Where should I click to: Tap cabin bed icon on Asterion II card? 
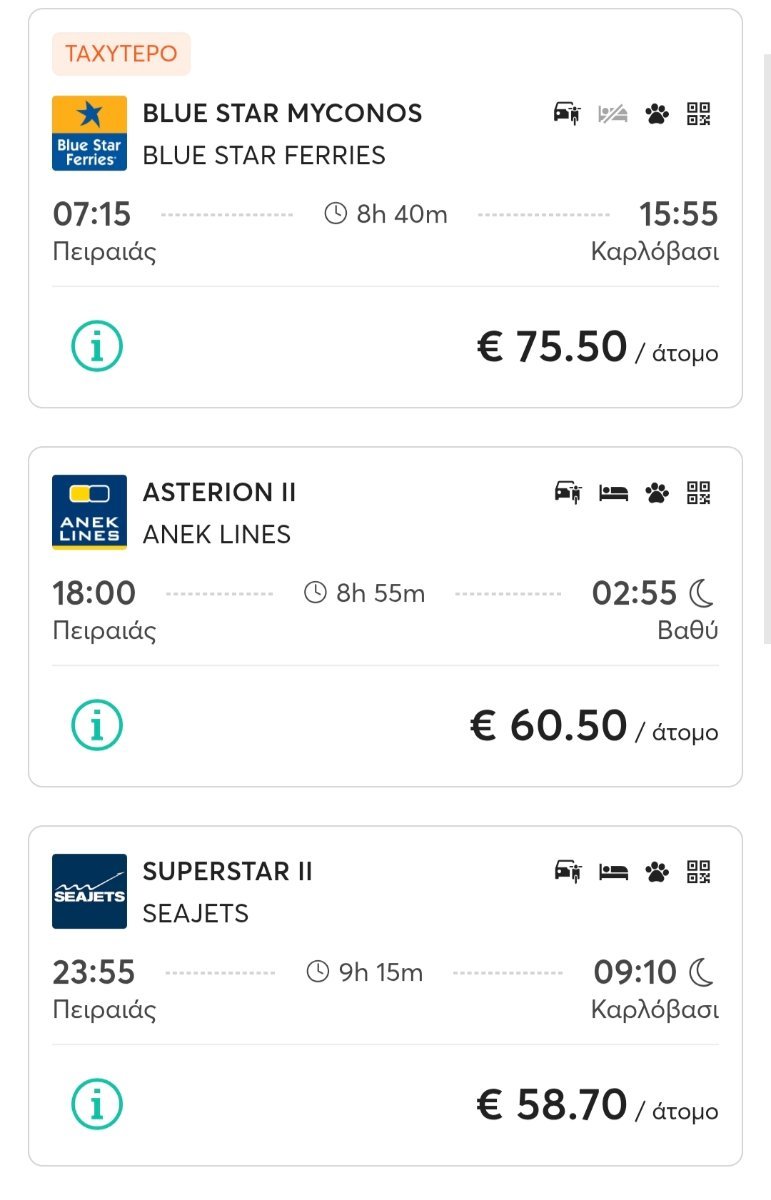click(613, 493)
